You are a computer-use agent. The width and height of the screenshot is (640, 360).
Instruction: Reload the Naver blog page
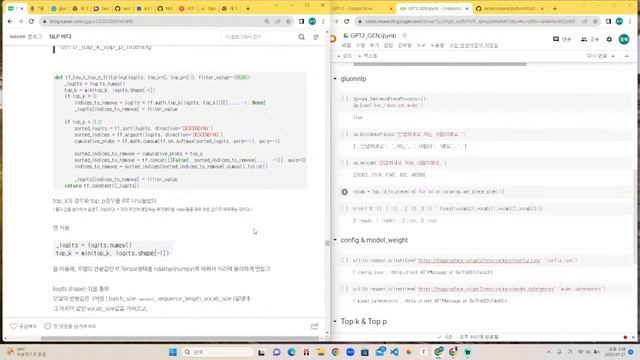tap(31, 21)
